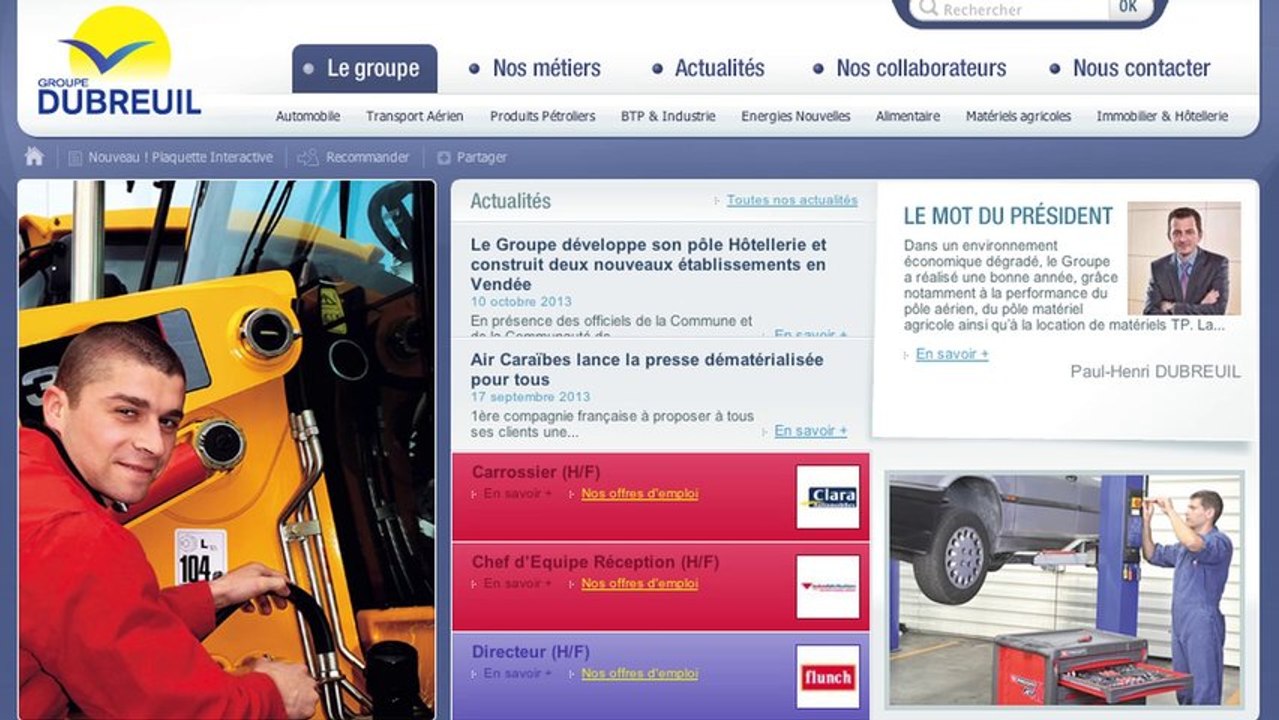The height and width of the screenshot is (720, 1279).
Task: Select the Le groupe tab
Action: [364, 69]
